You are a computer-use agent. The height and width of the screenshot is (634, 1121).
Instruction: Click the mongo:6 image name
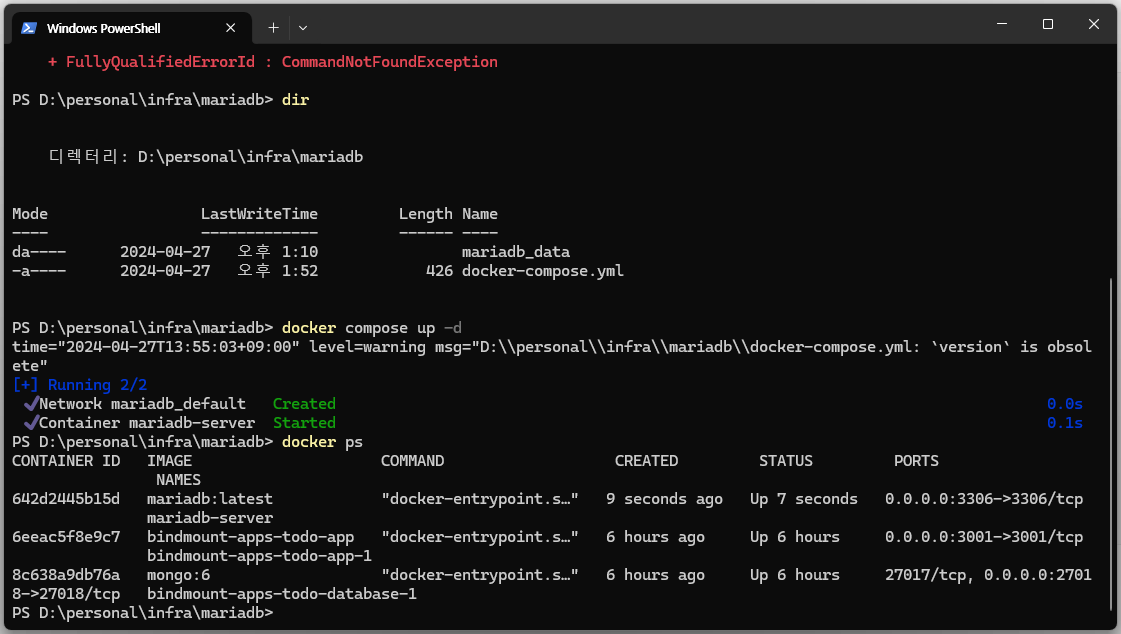(179, 575)
